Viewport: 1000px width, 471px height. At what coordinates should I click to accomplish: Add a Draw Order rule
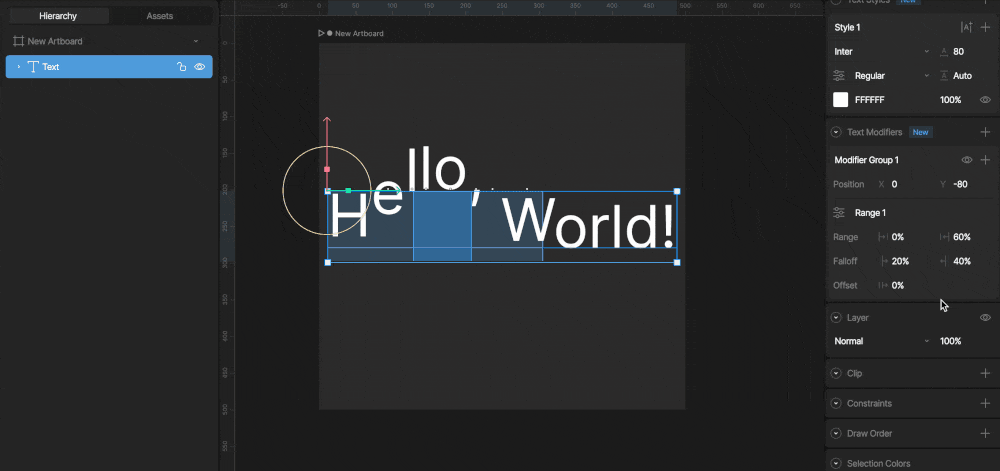click(985, 433)
